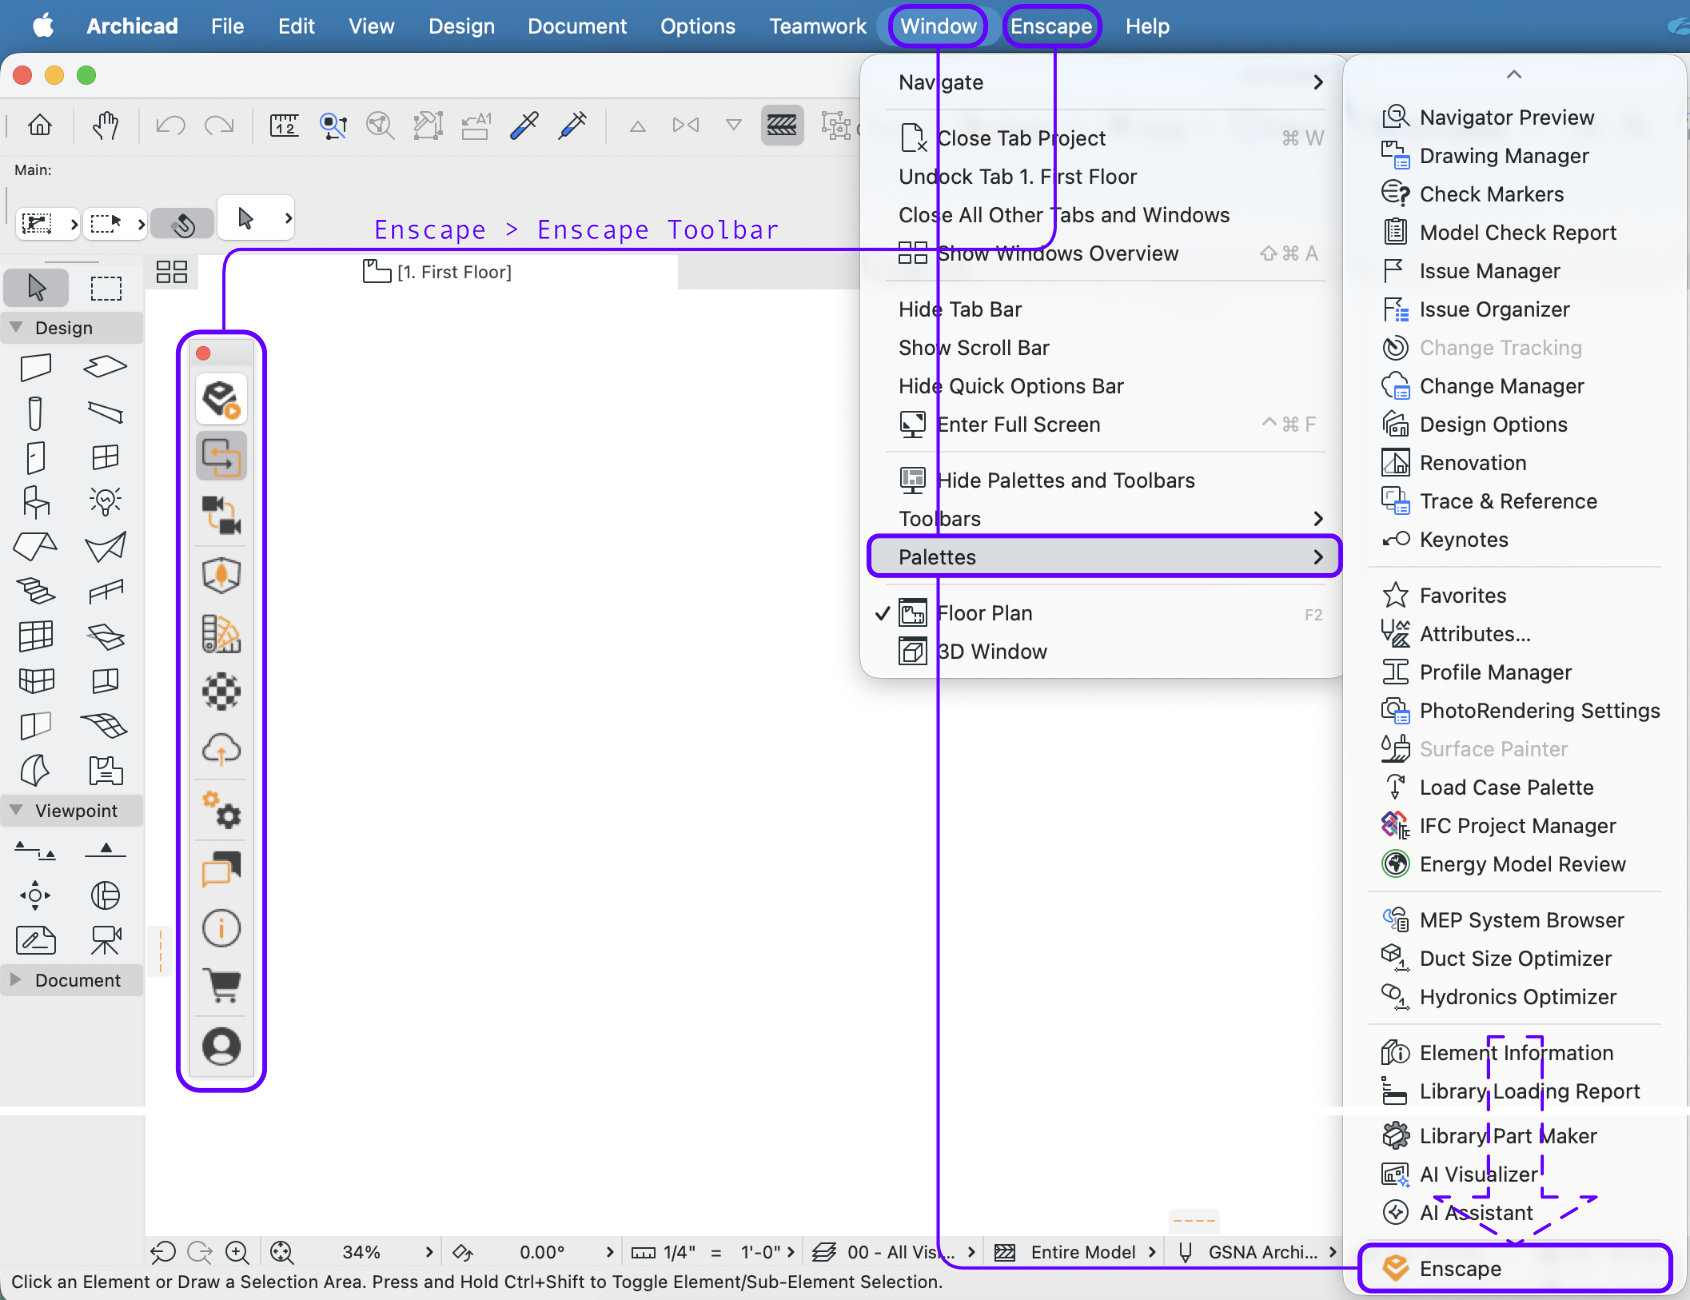1690x1300 pixels.
Task: Open Enscape General Settings gears icon
Action: pos(221,810)
